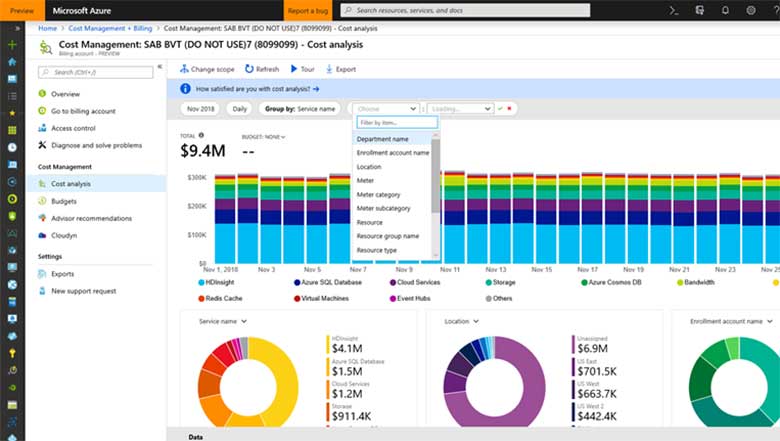Viewport: 780px width, 441px height.
Task: Expand Enrollment account name donut chart dropdown
Action: pos(731,321)
